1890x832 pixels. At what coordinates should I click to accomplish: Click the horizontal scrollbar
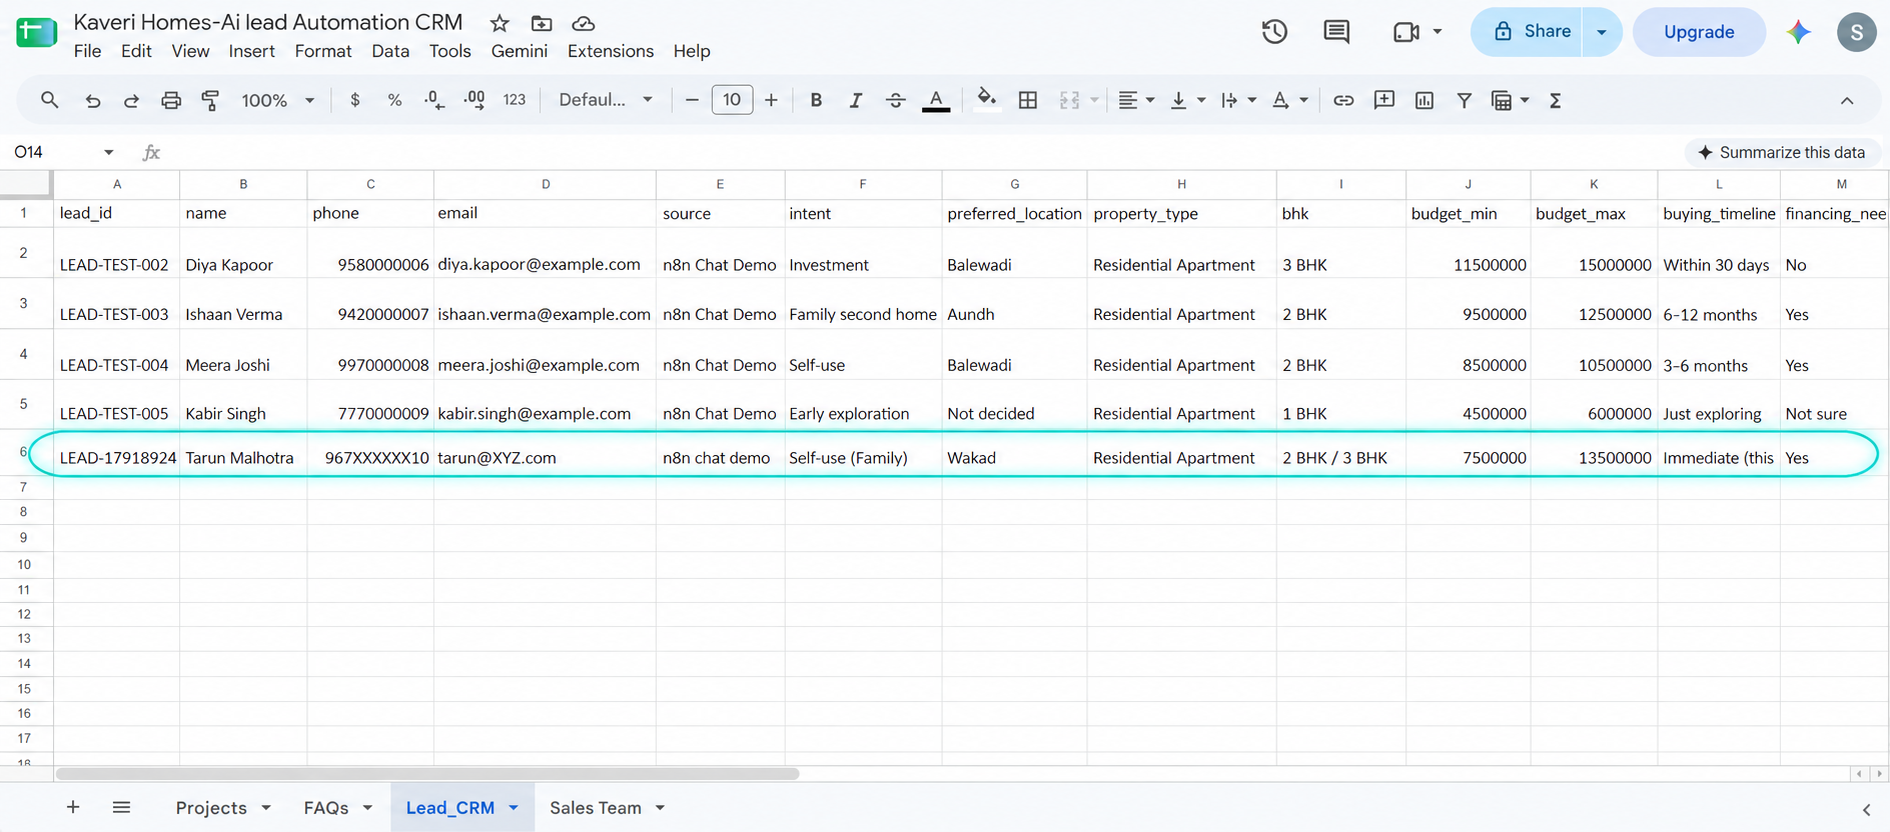[x=427, y=773]
